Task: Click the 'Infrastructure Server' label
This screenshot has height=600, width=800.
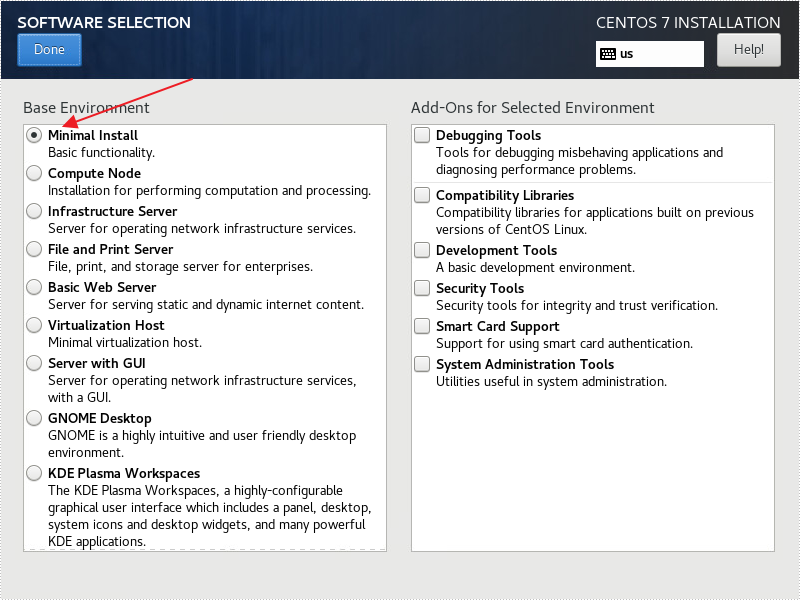Action: point(112,211)
